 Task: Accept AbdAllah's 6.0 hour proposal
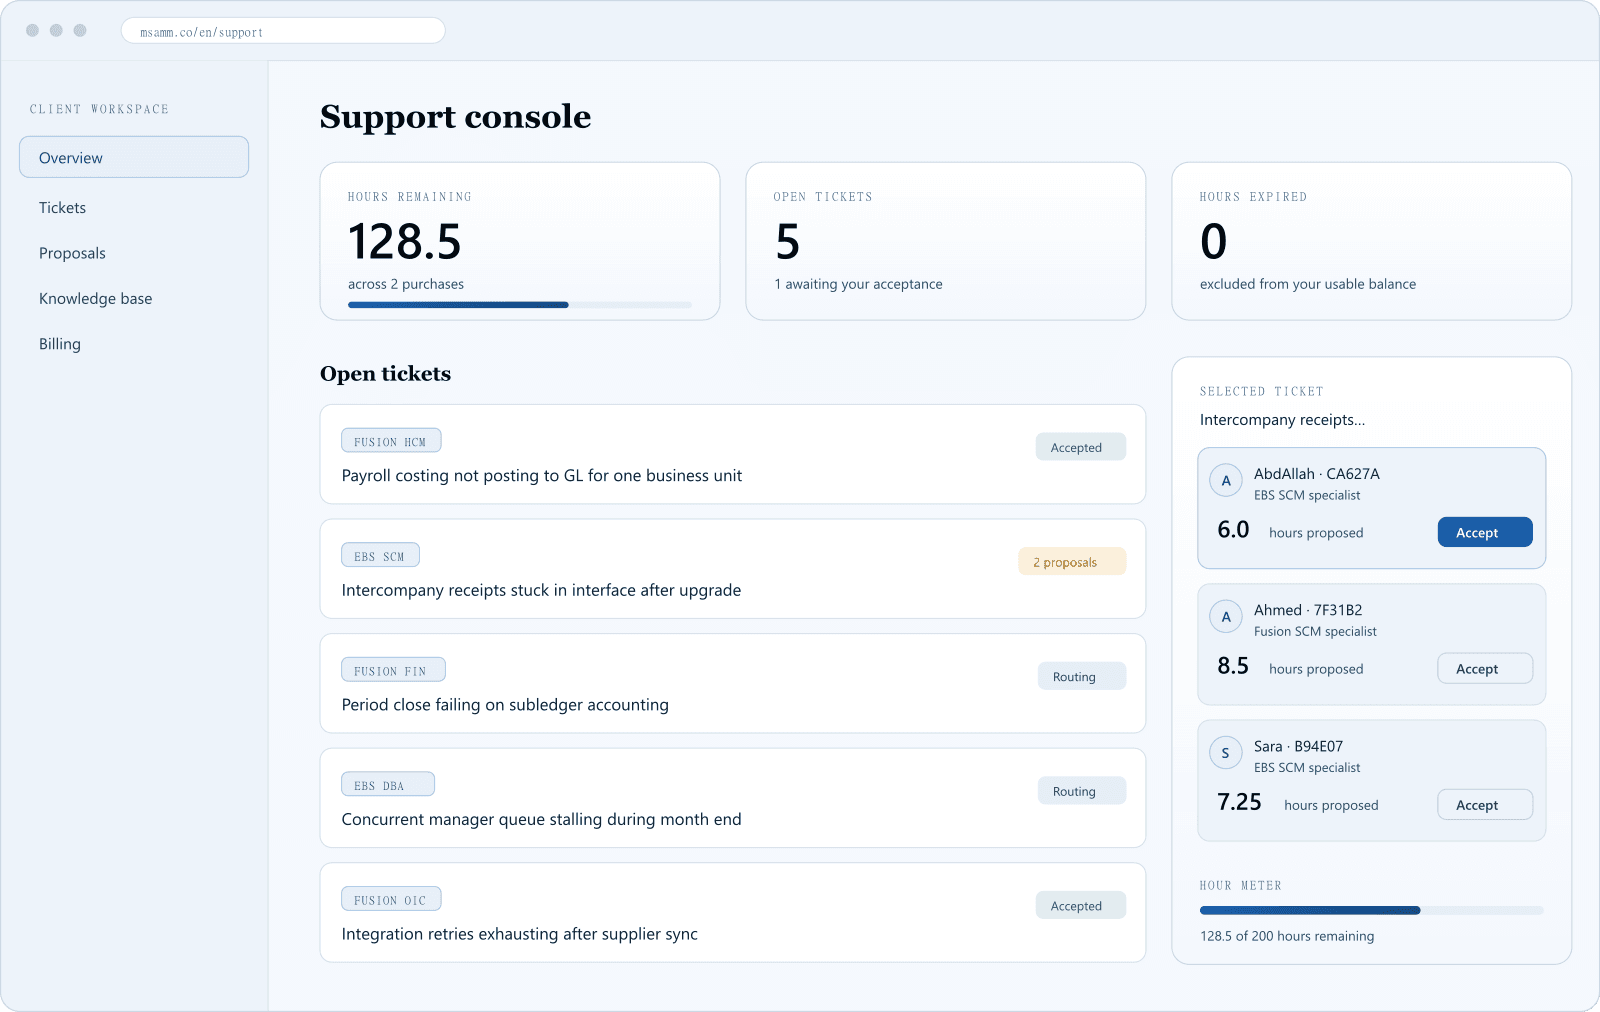(x=1485, y=532)
